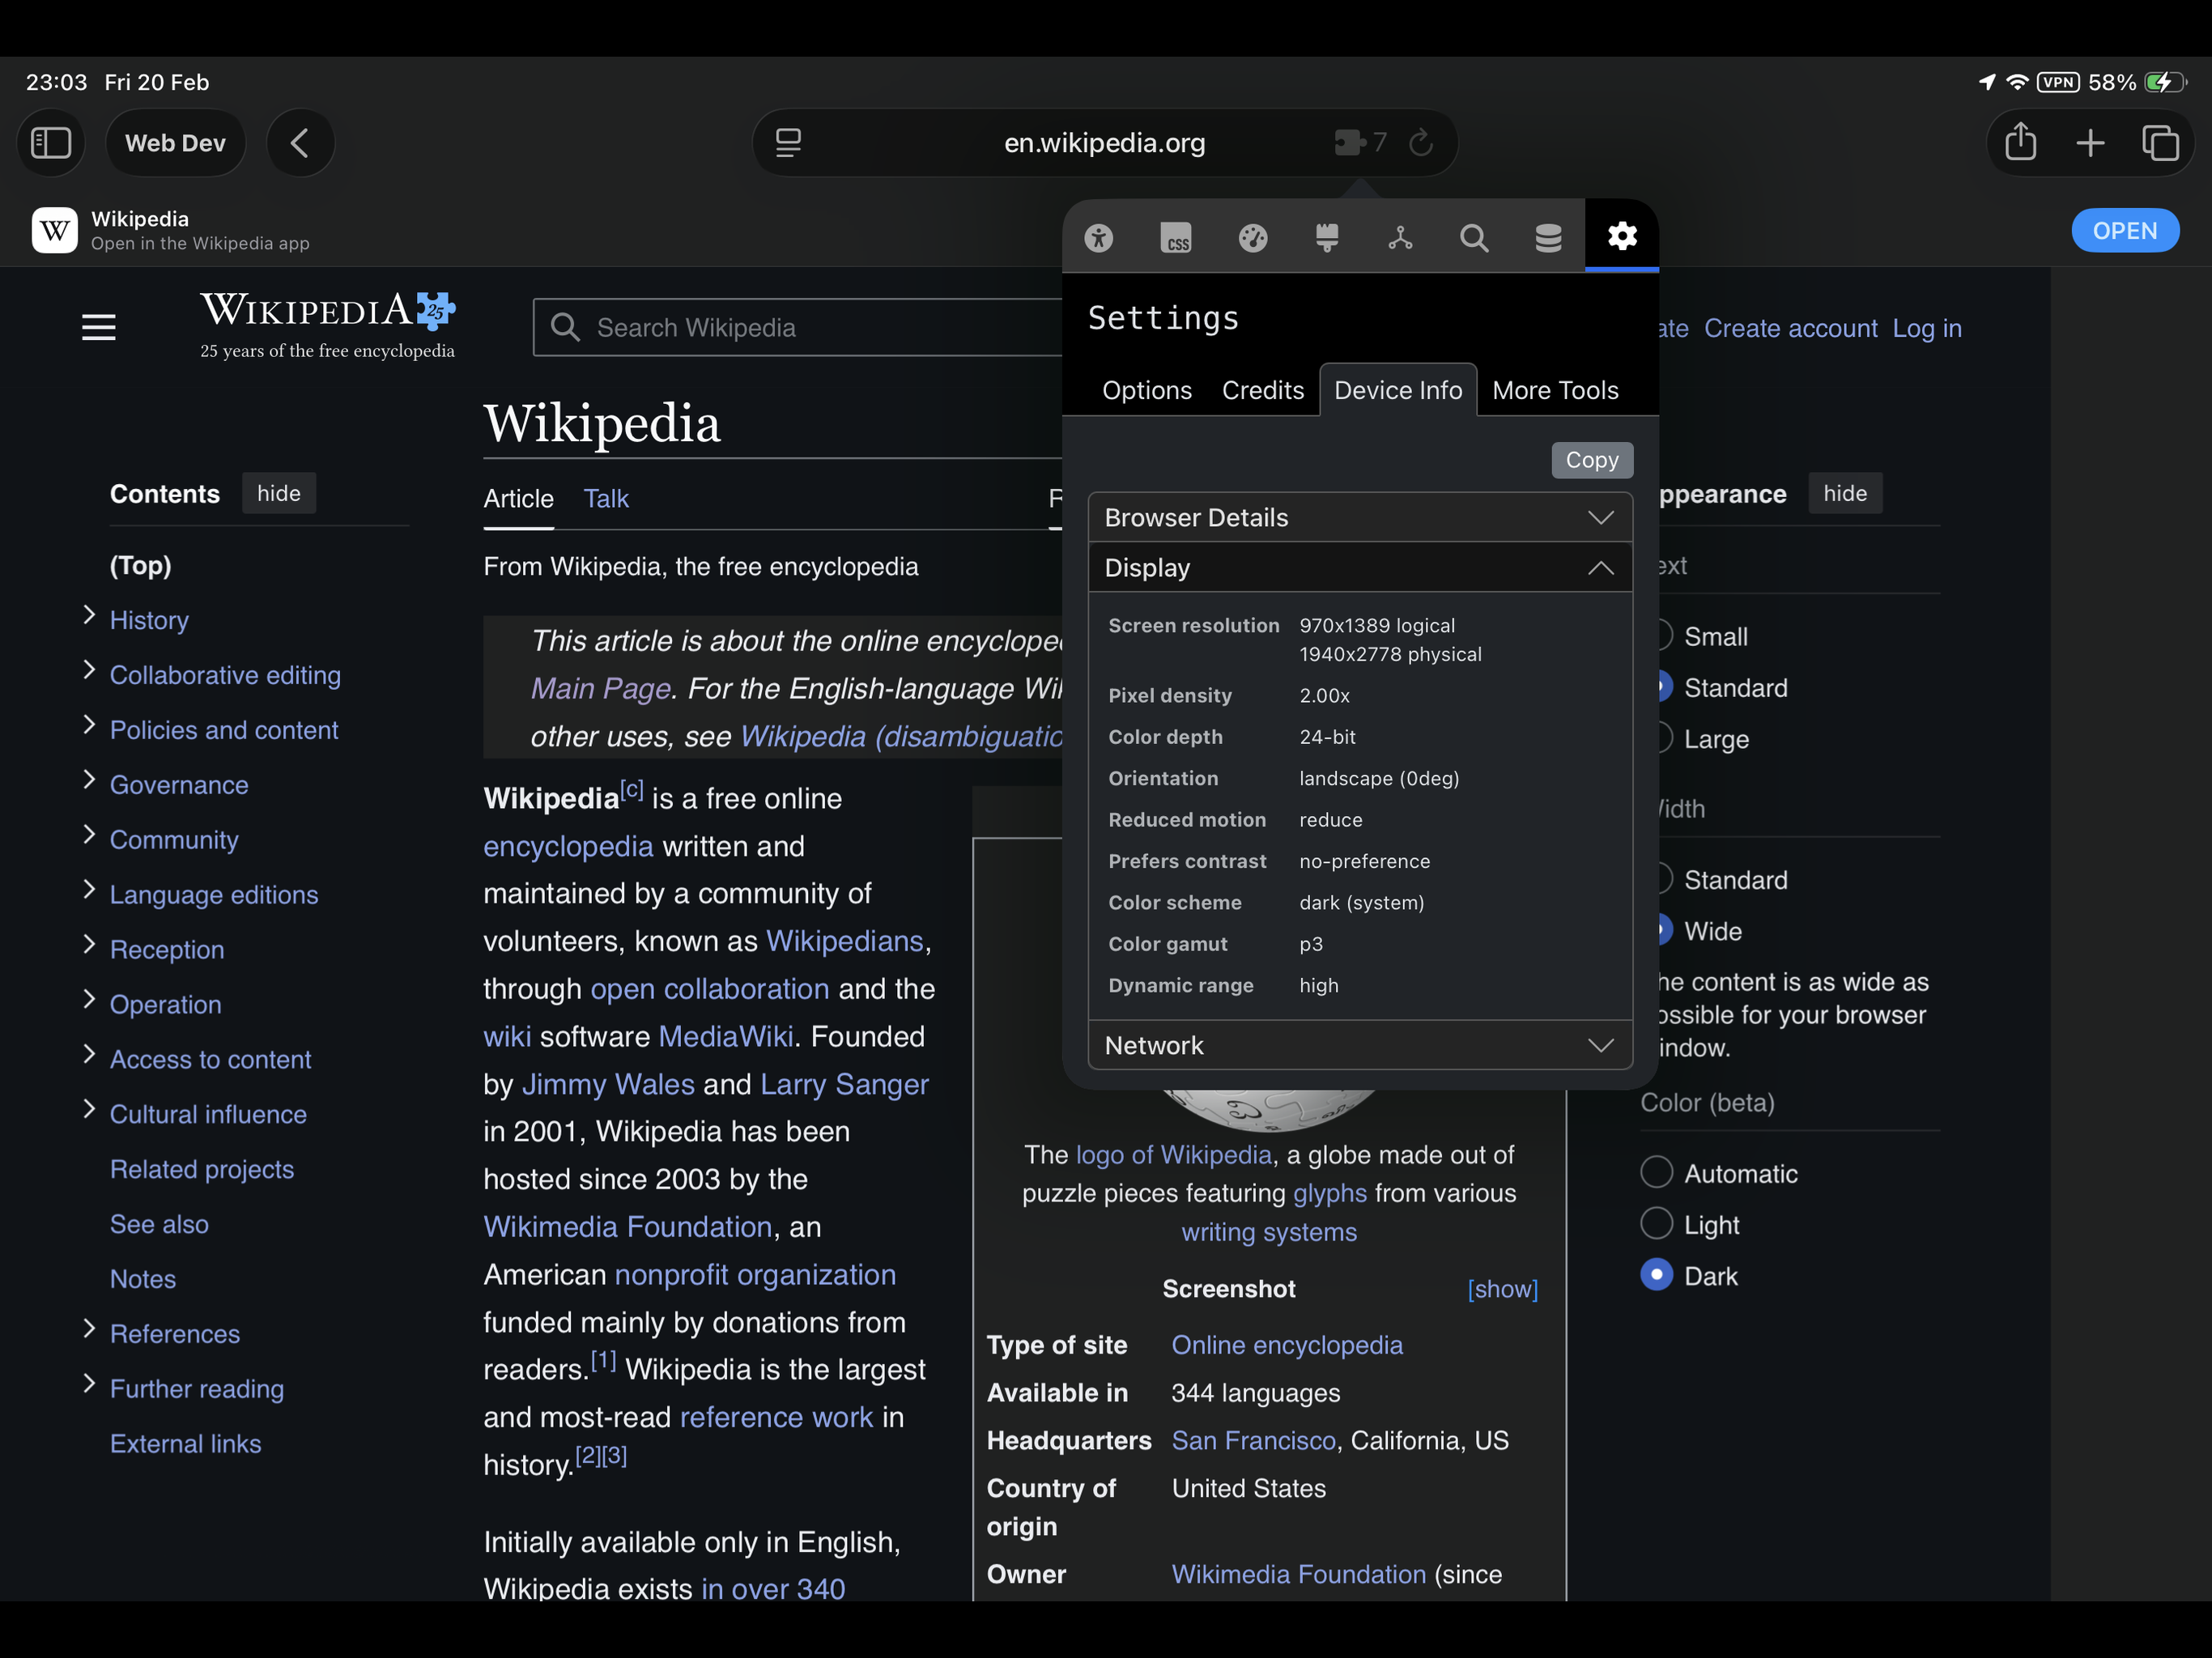This screenshot has width=2212, height=1658.
Task: Expand the Governance contents chevron
Action: click(89, 780)
